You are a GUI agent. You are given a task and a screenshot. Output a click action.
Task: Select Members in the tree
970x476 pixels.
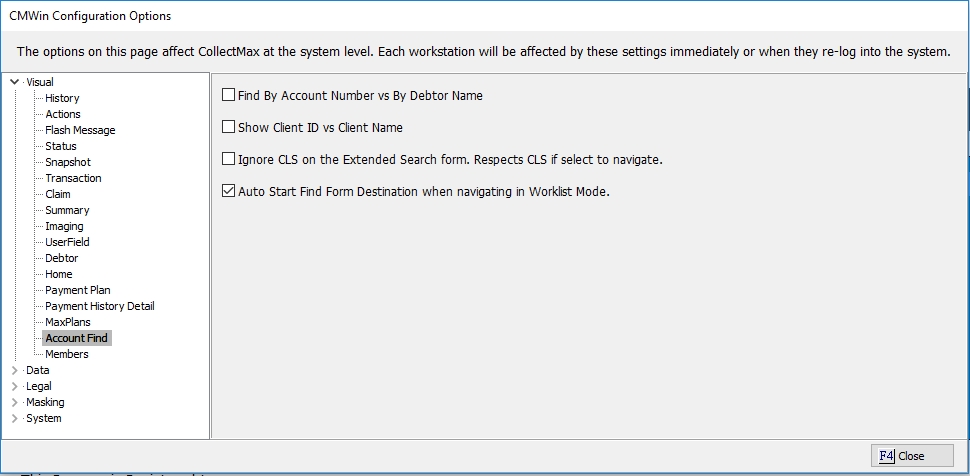(67, 354)
